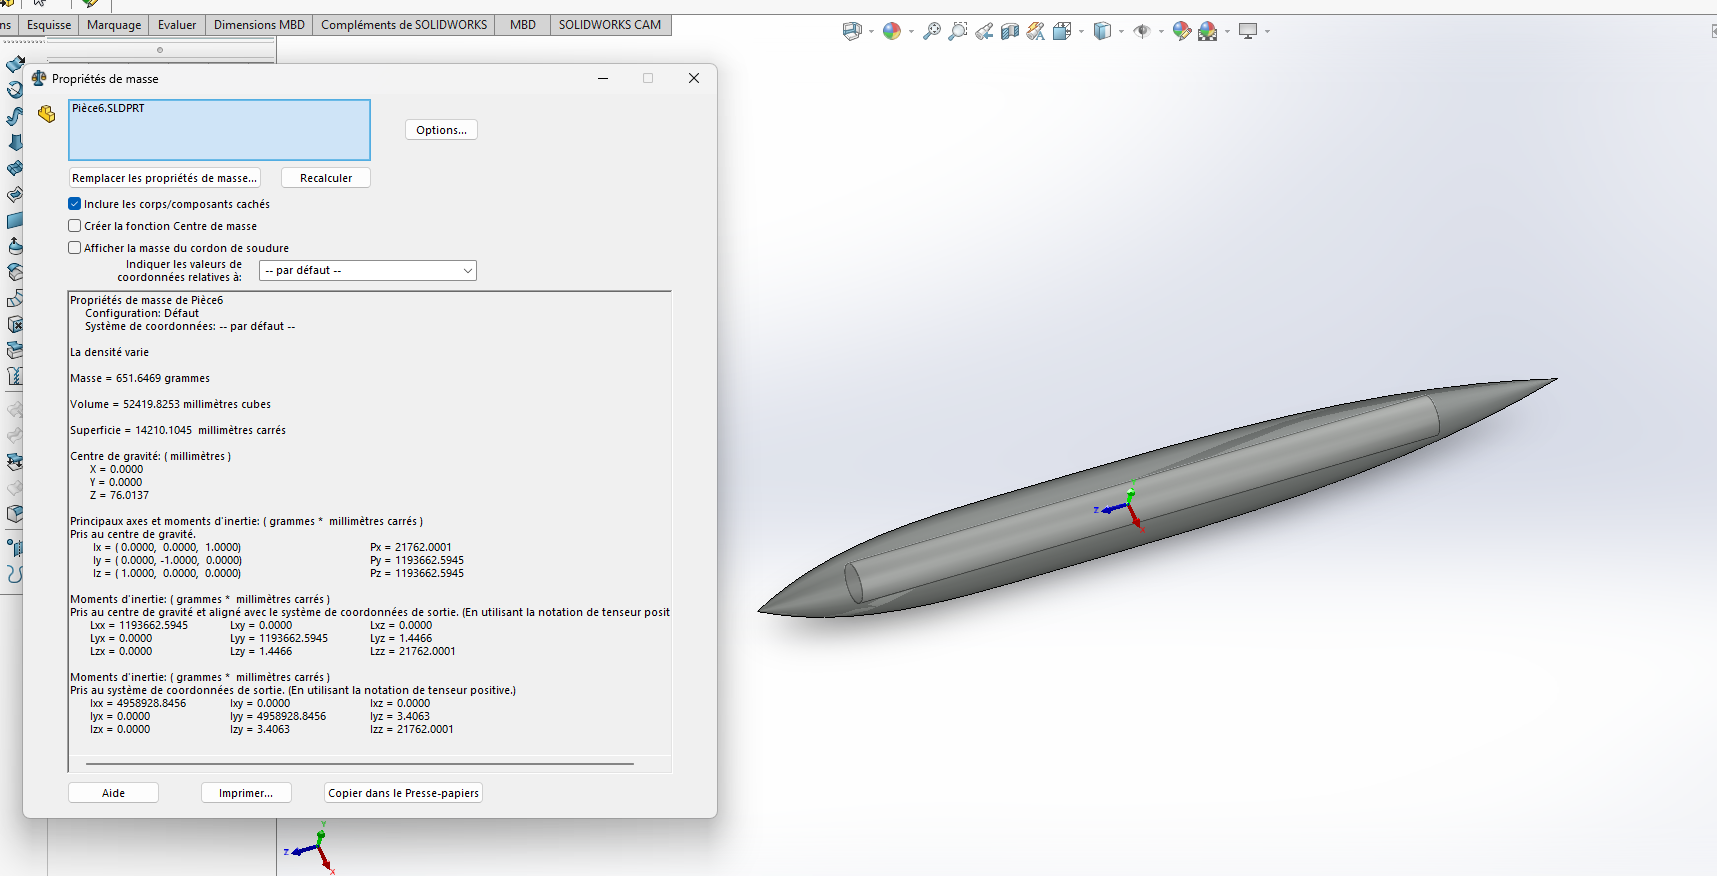The image size is (1717, 876).
Task: Click Remplacer les propriétés de masse button
Action: tap(165, 178)
